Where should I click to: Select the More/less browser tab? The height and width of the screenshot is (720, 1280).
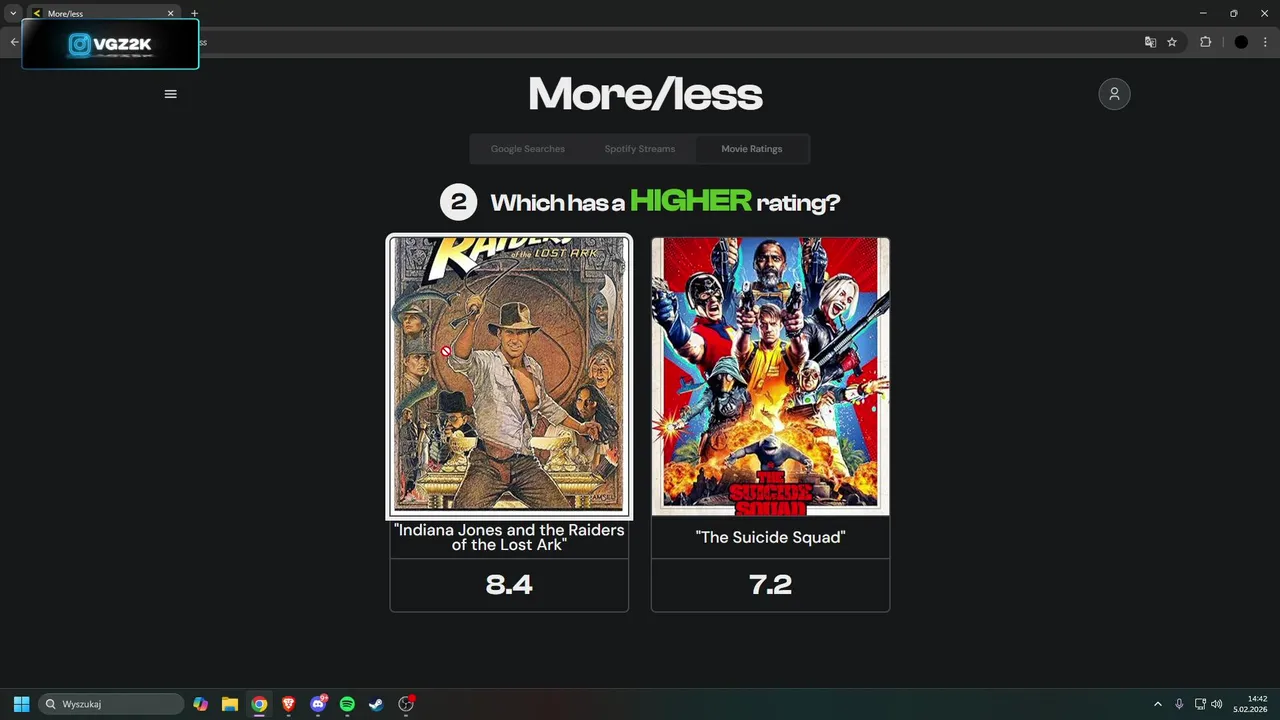point(103,13)
